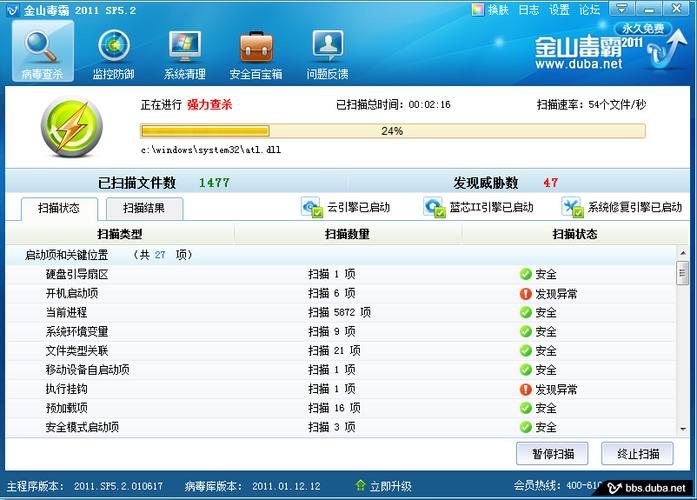Toggle the 云引擎 cloud engine status
This screenshot has width=697, height=500.
pyautogui.click(x=346, y=207)
